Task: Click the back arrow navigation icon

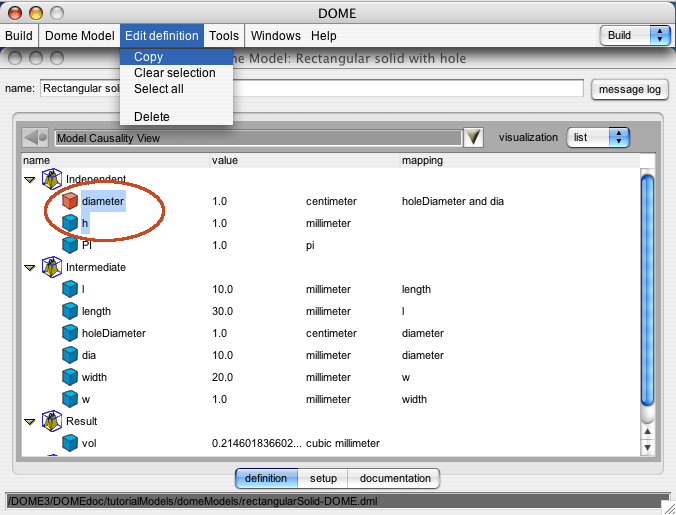Action: click(x=35, y=137)
